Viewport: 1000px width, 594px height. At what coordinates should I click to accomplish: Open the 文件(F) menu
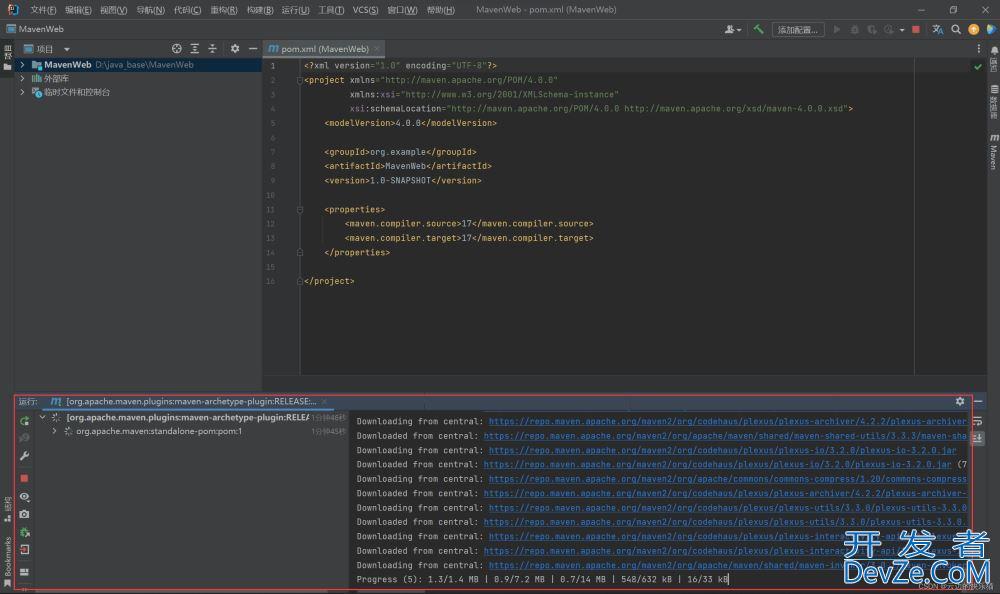click(43, 10)
